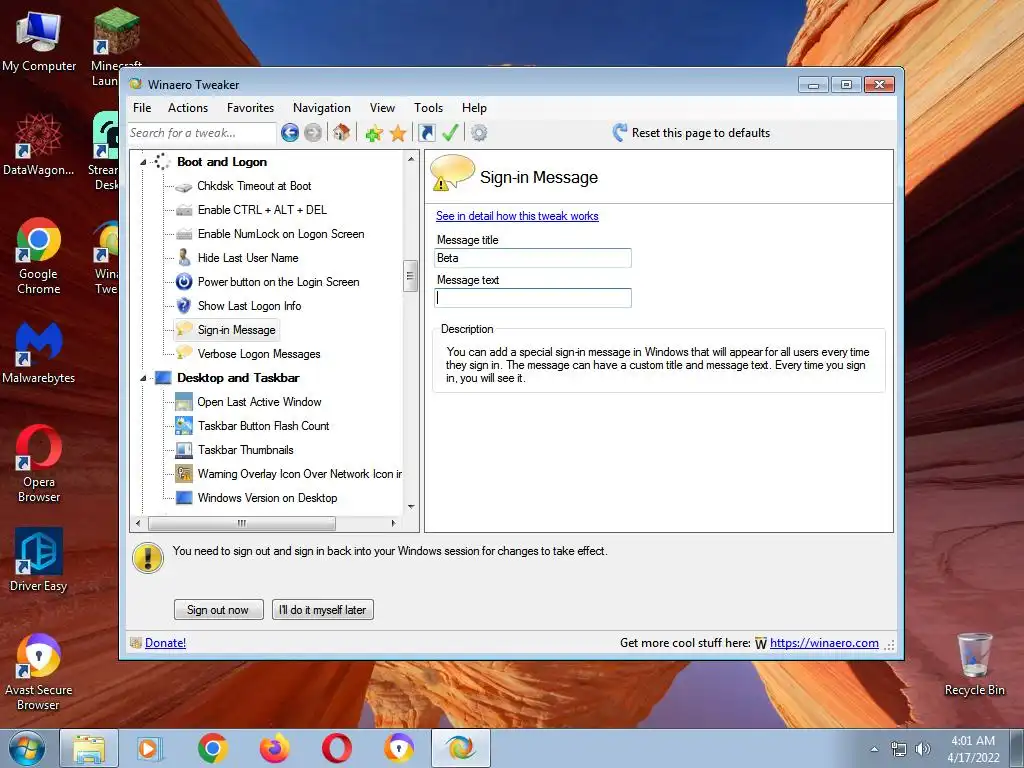The image size is (1024, 768).
Task: Open the Home page house icon
Action: pyautogui.click(x=342, y=133)
